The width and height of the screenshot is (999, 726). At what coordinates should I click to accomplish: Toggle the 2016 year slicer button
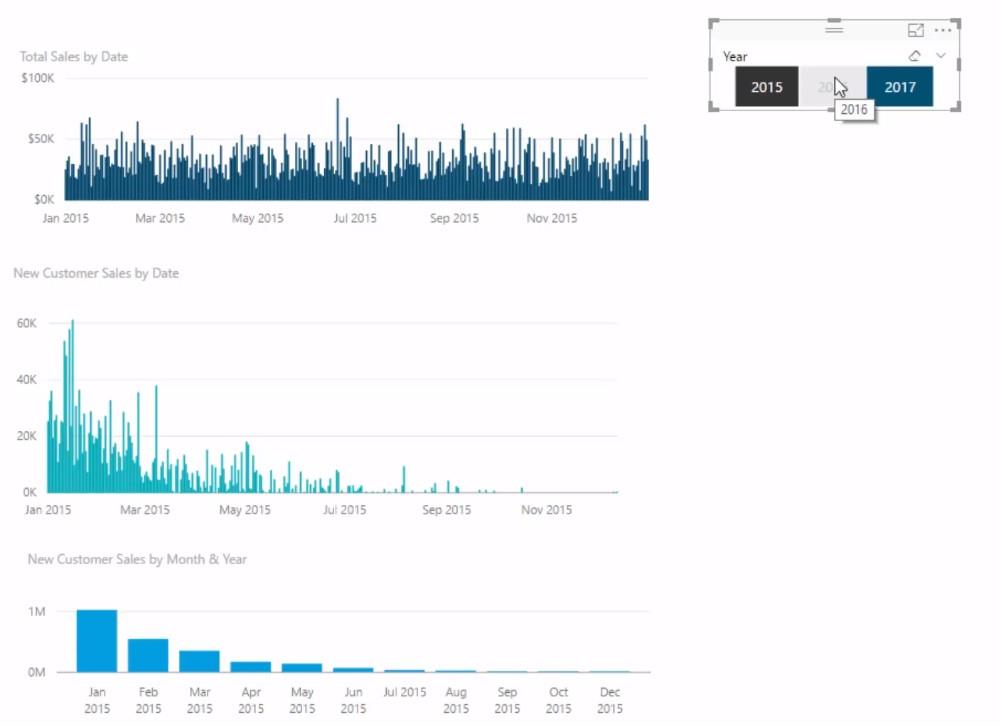832,87
